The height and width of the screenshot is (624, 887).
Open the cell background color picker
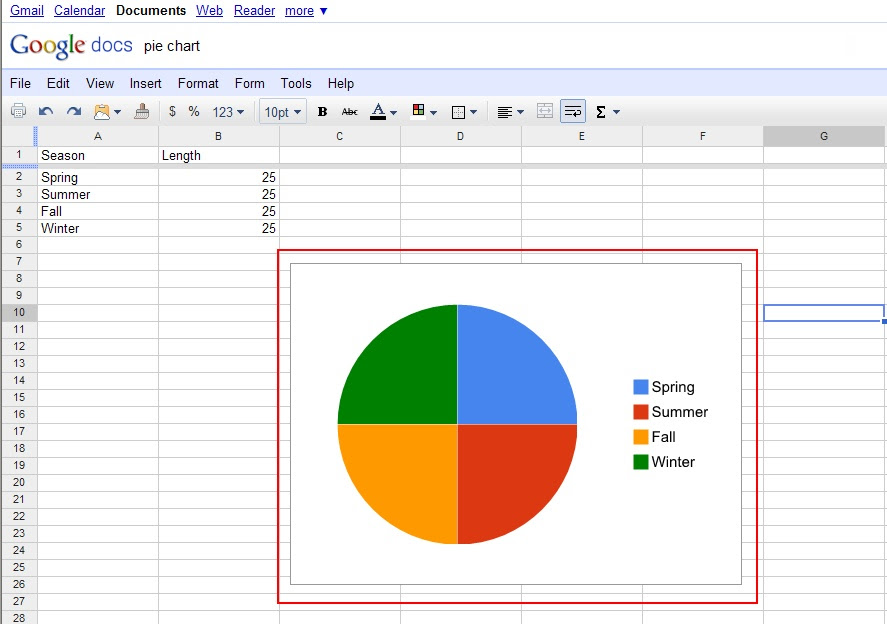point(424,112)
